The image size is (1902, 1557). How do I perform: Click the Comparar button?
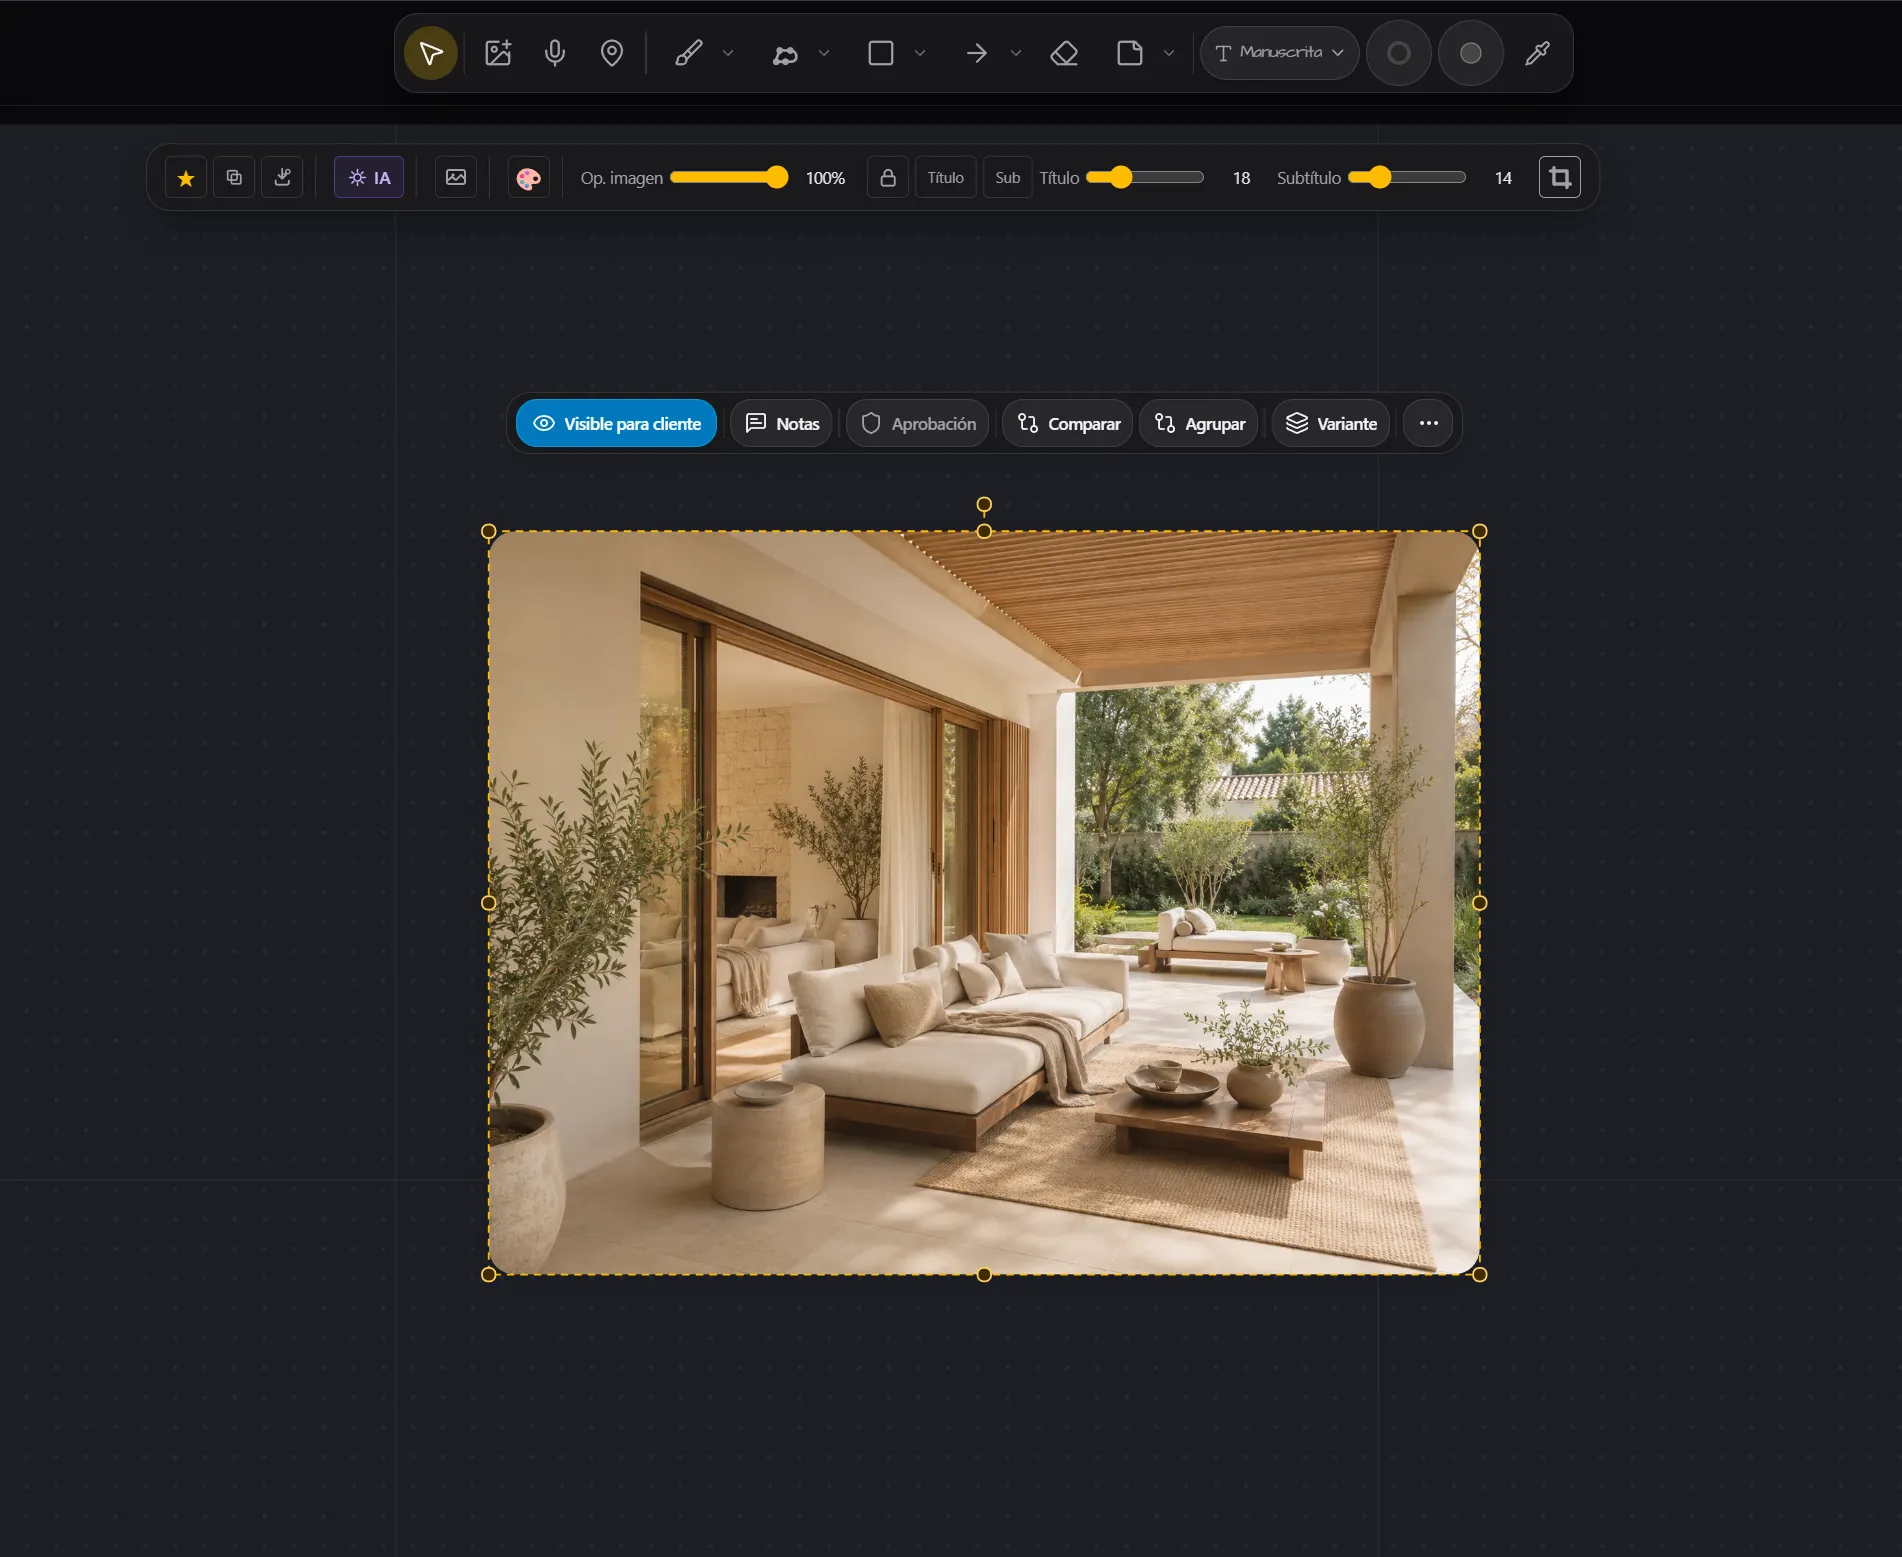1068,424
